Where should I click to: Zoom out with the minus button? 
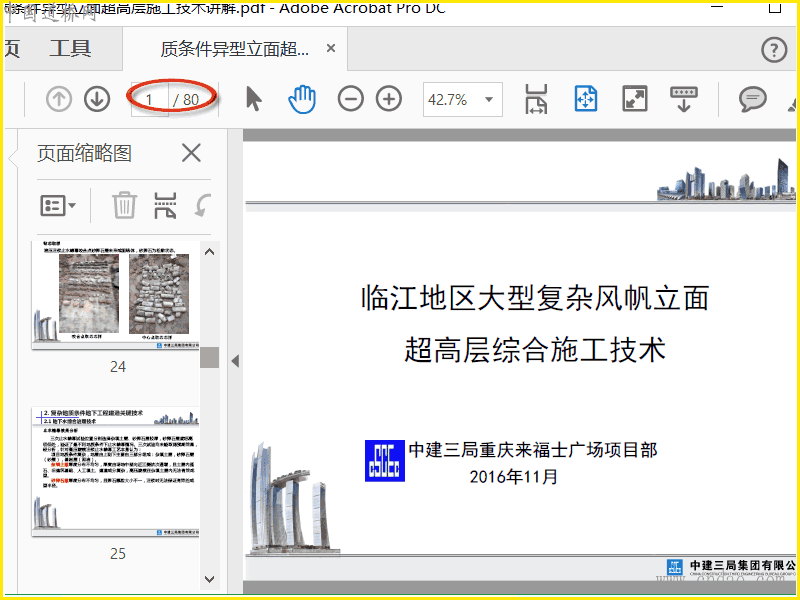[x=351, y=99]
